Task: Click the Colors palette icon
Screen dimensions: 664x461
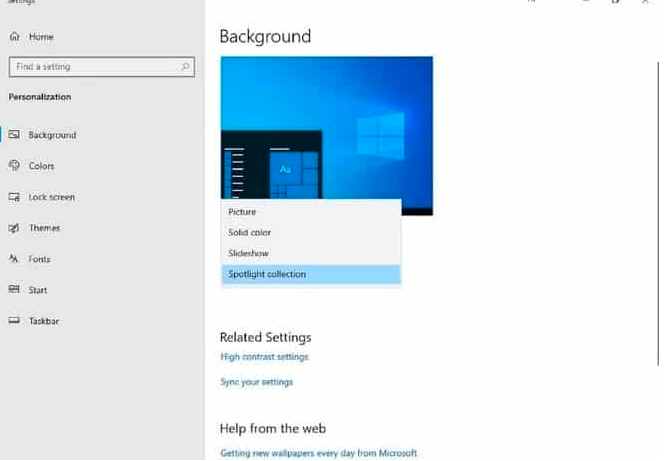Action: click(14, 166)
